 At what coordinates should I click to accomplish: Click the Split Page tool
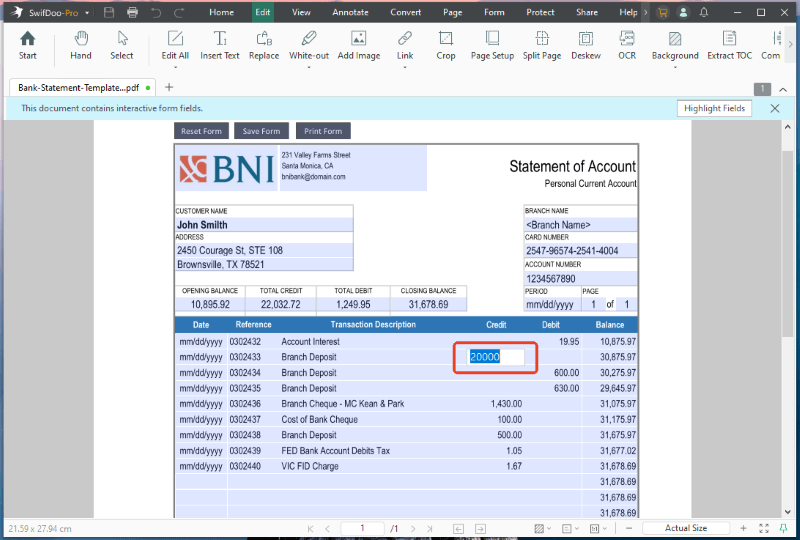click(x=542, y=45)
